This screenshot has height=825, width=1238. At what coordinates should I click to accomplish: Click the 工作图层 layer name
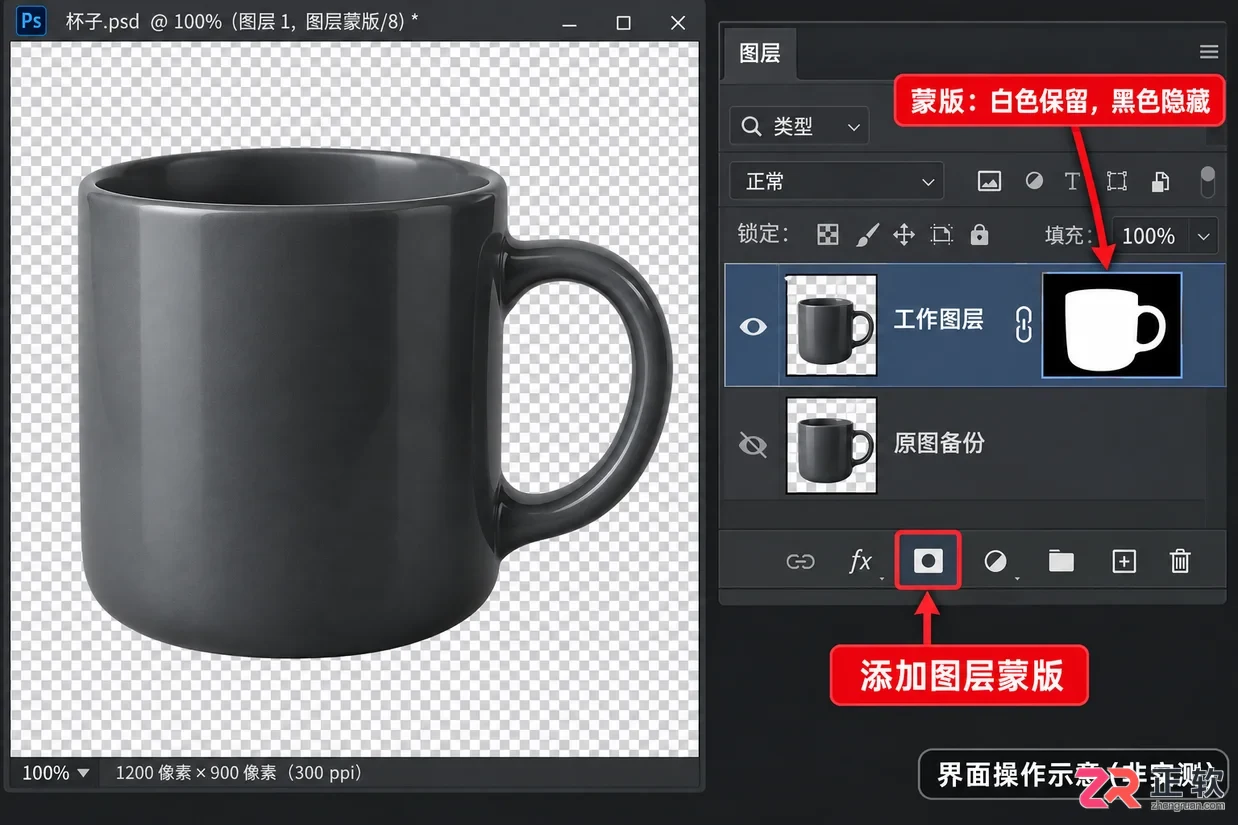(x=938, y=320)
